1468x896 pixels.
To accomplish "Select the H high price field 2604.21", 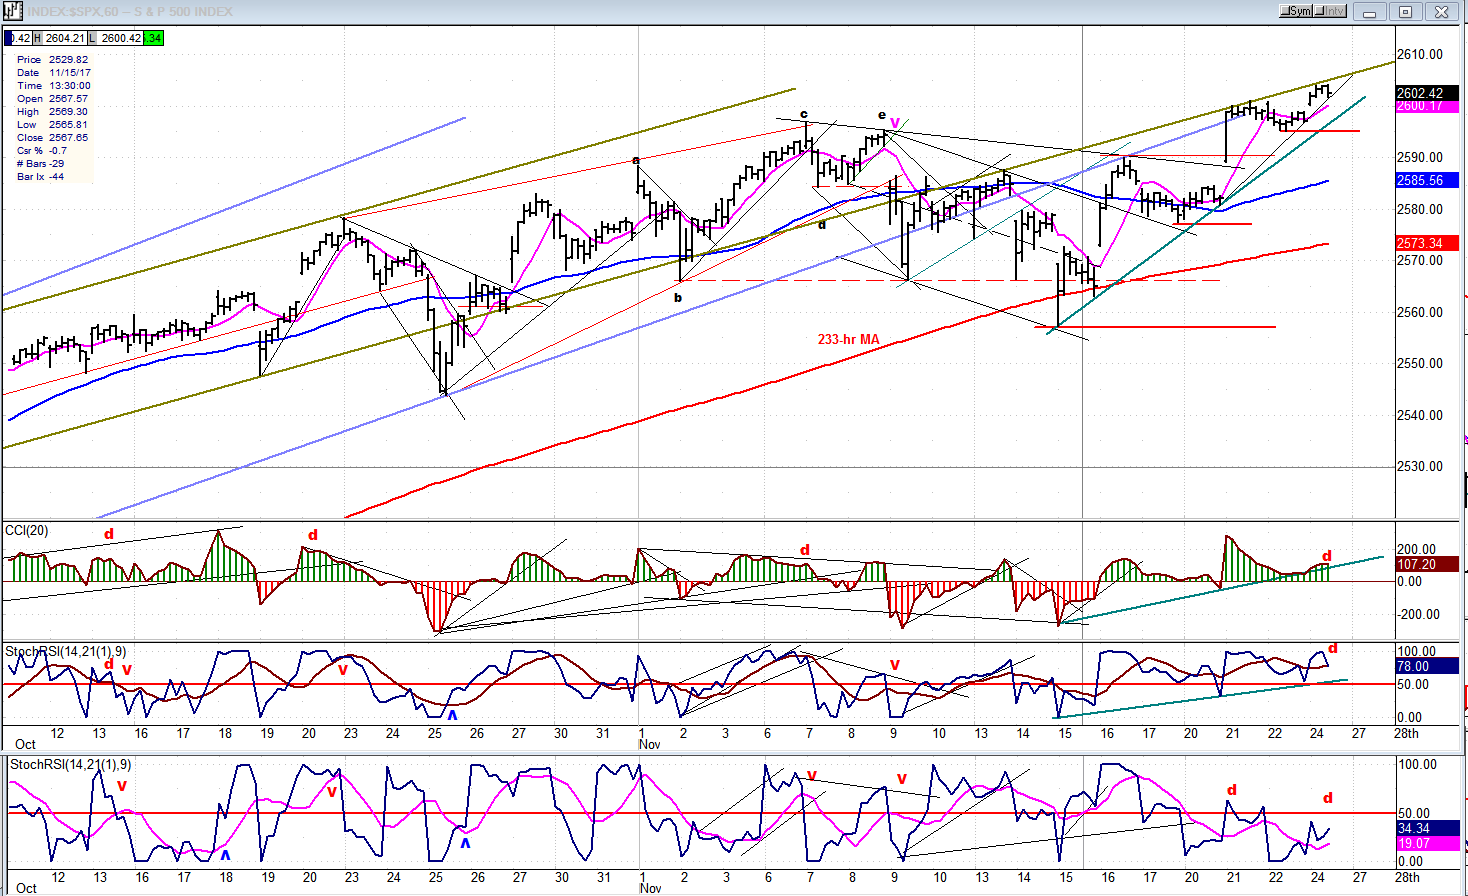I will pyautogui.click(x=59, y=38).
